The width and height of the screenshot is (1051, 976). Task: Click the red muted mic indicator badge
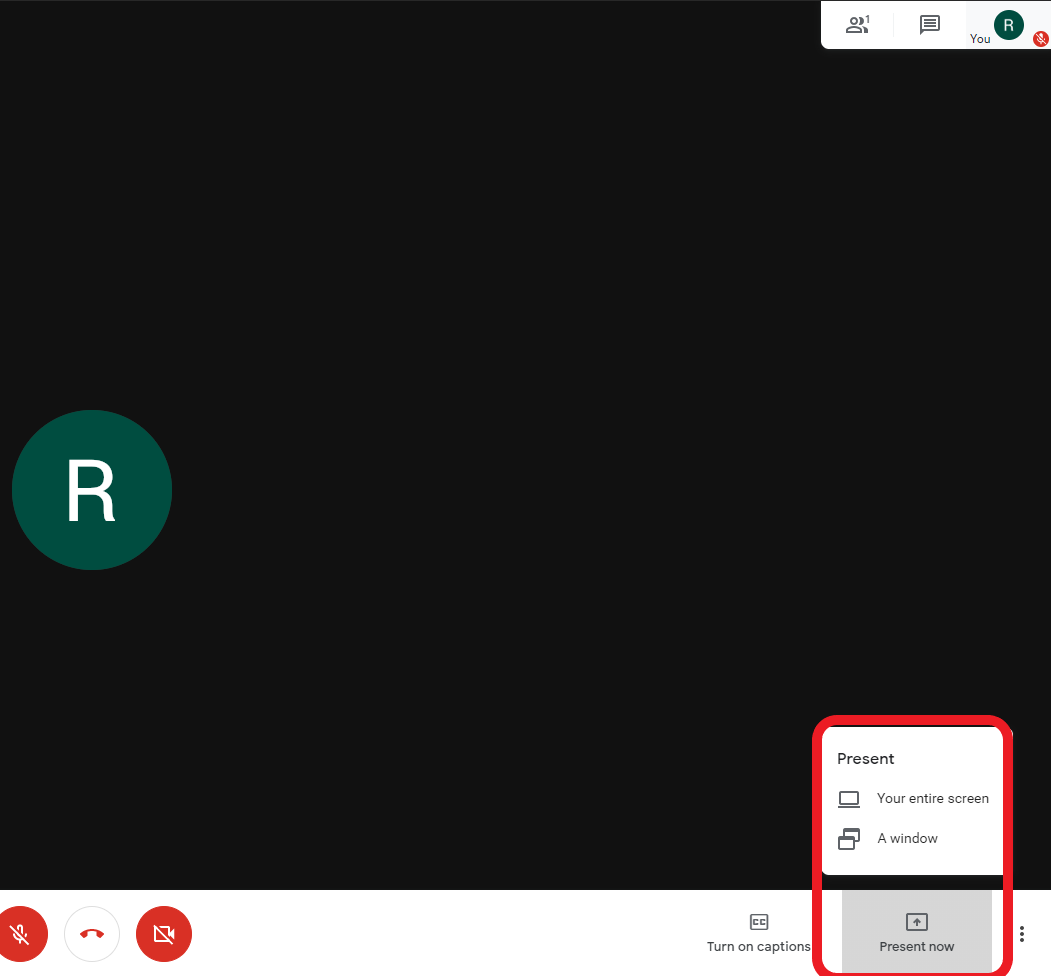click(1040, 39)
